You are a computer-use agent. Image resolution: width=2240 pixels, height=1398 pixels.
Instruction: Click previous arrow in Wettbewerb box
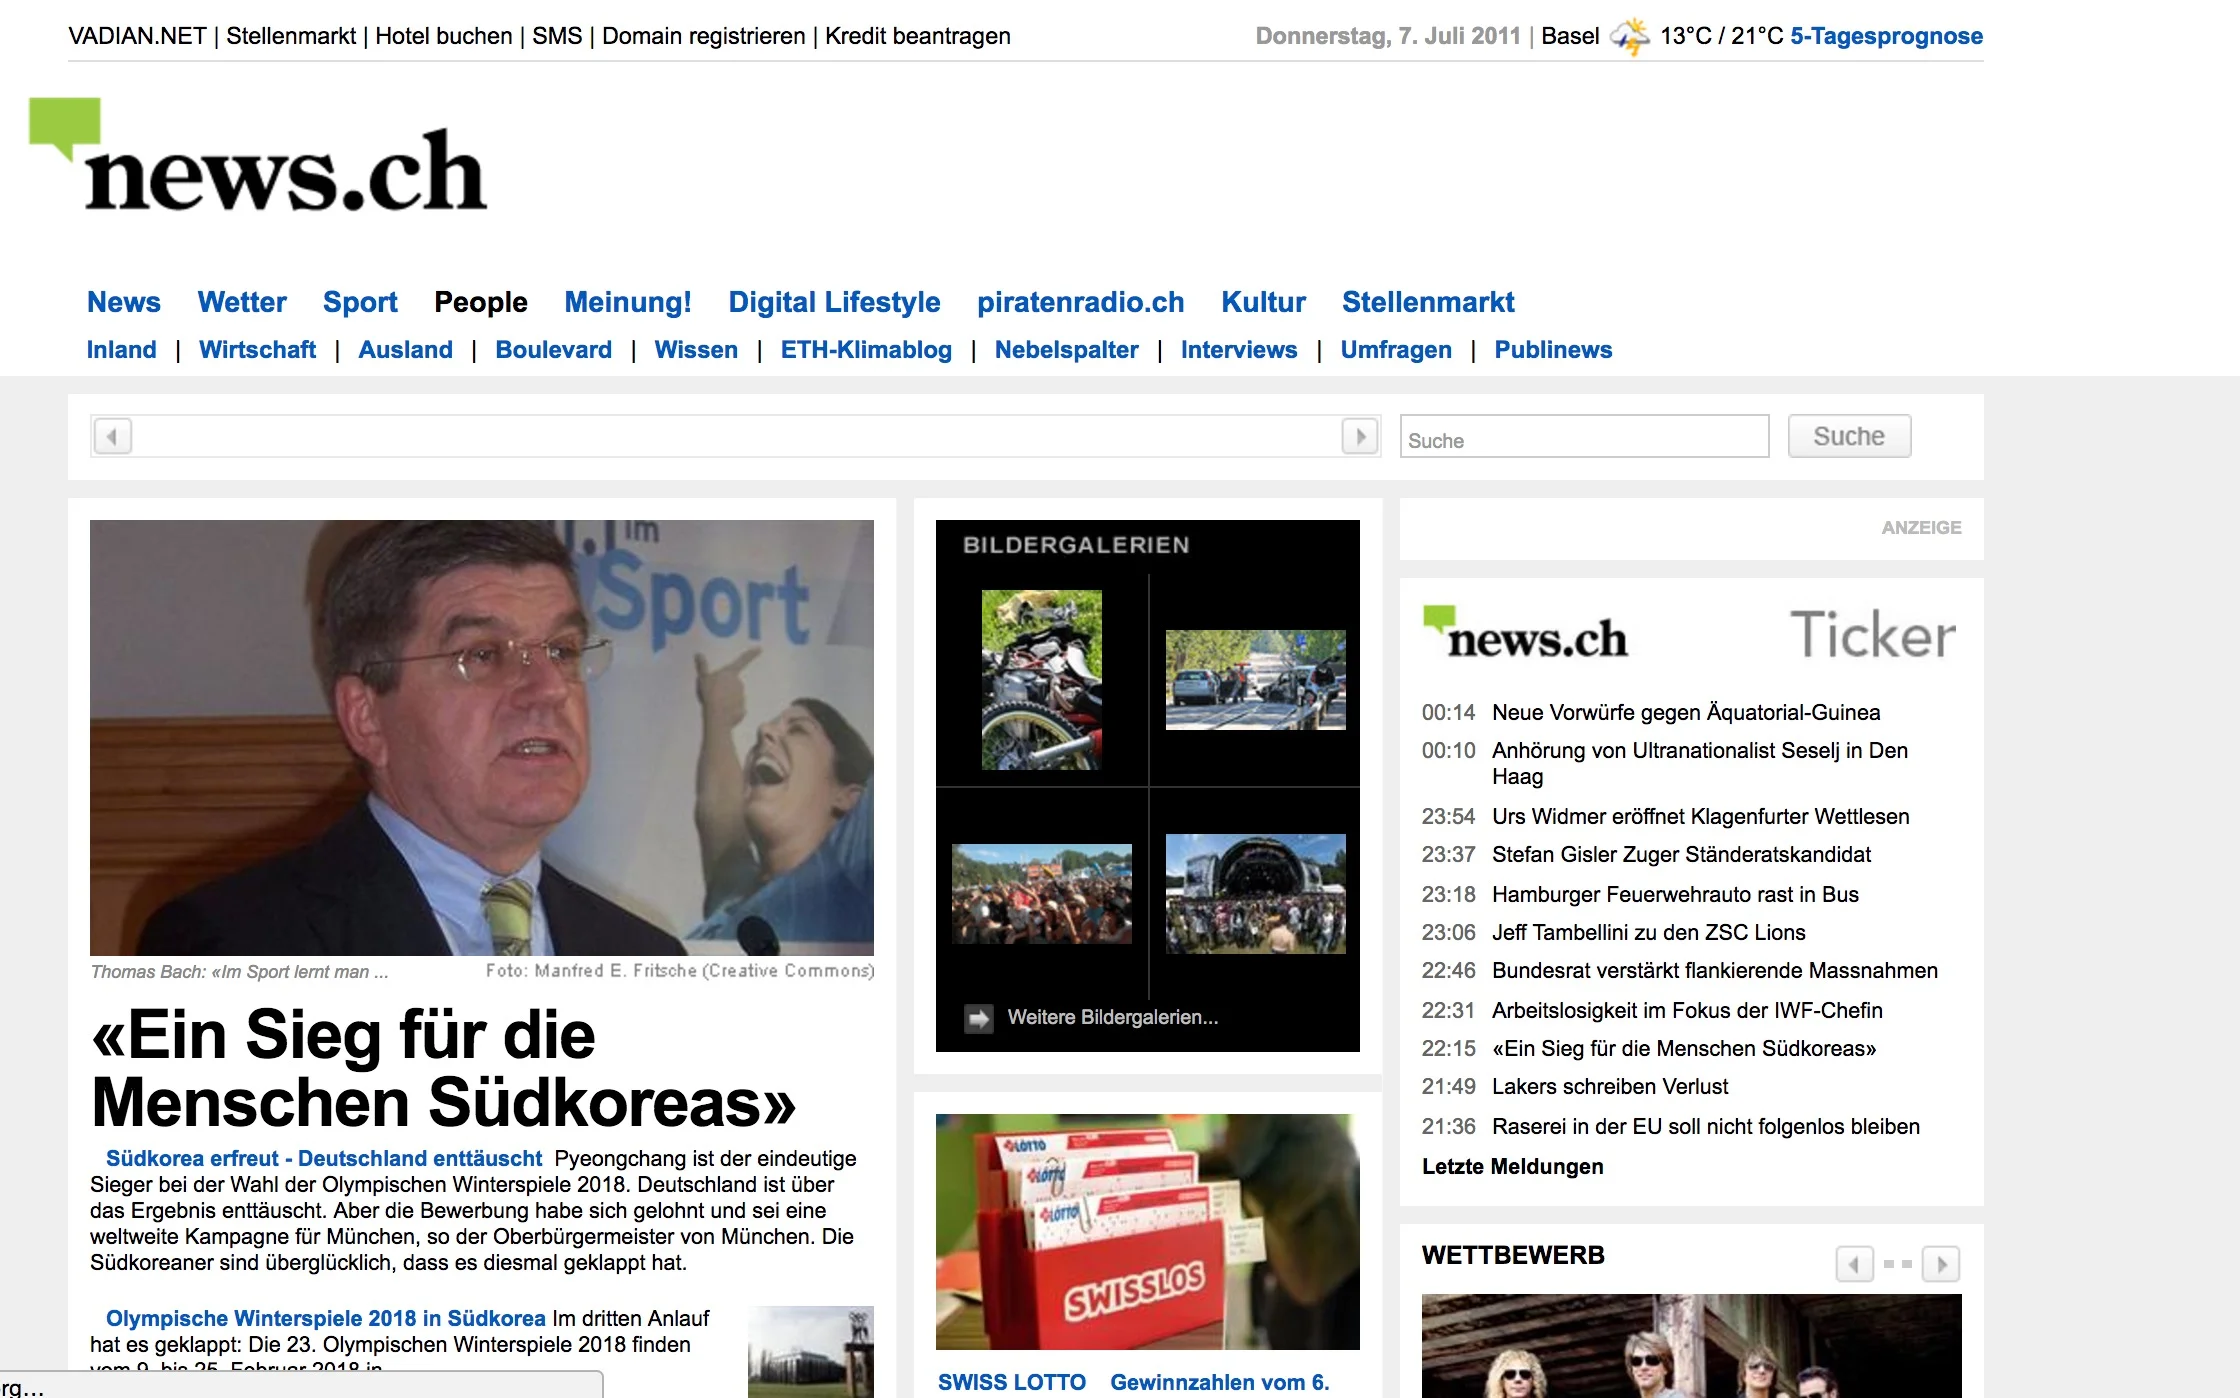point(1854,1264)
